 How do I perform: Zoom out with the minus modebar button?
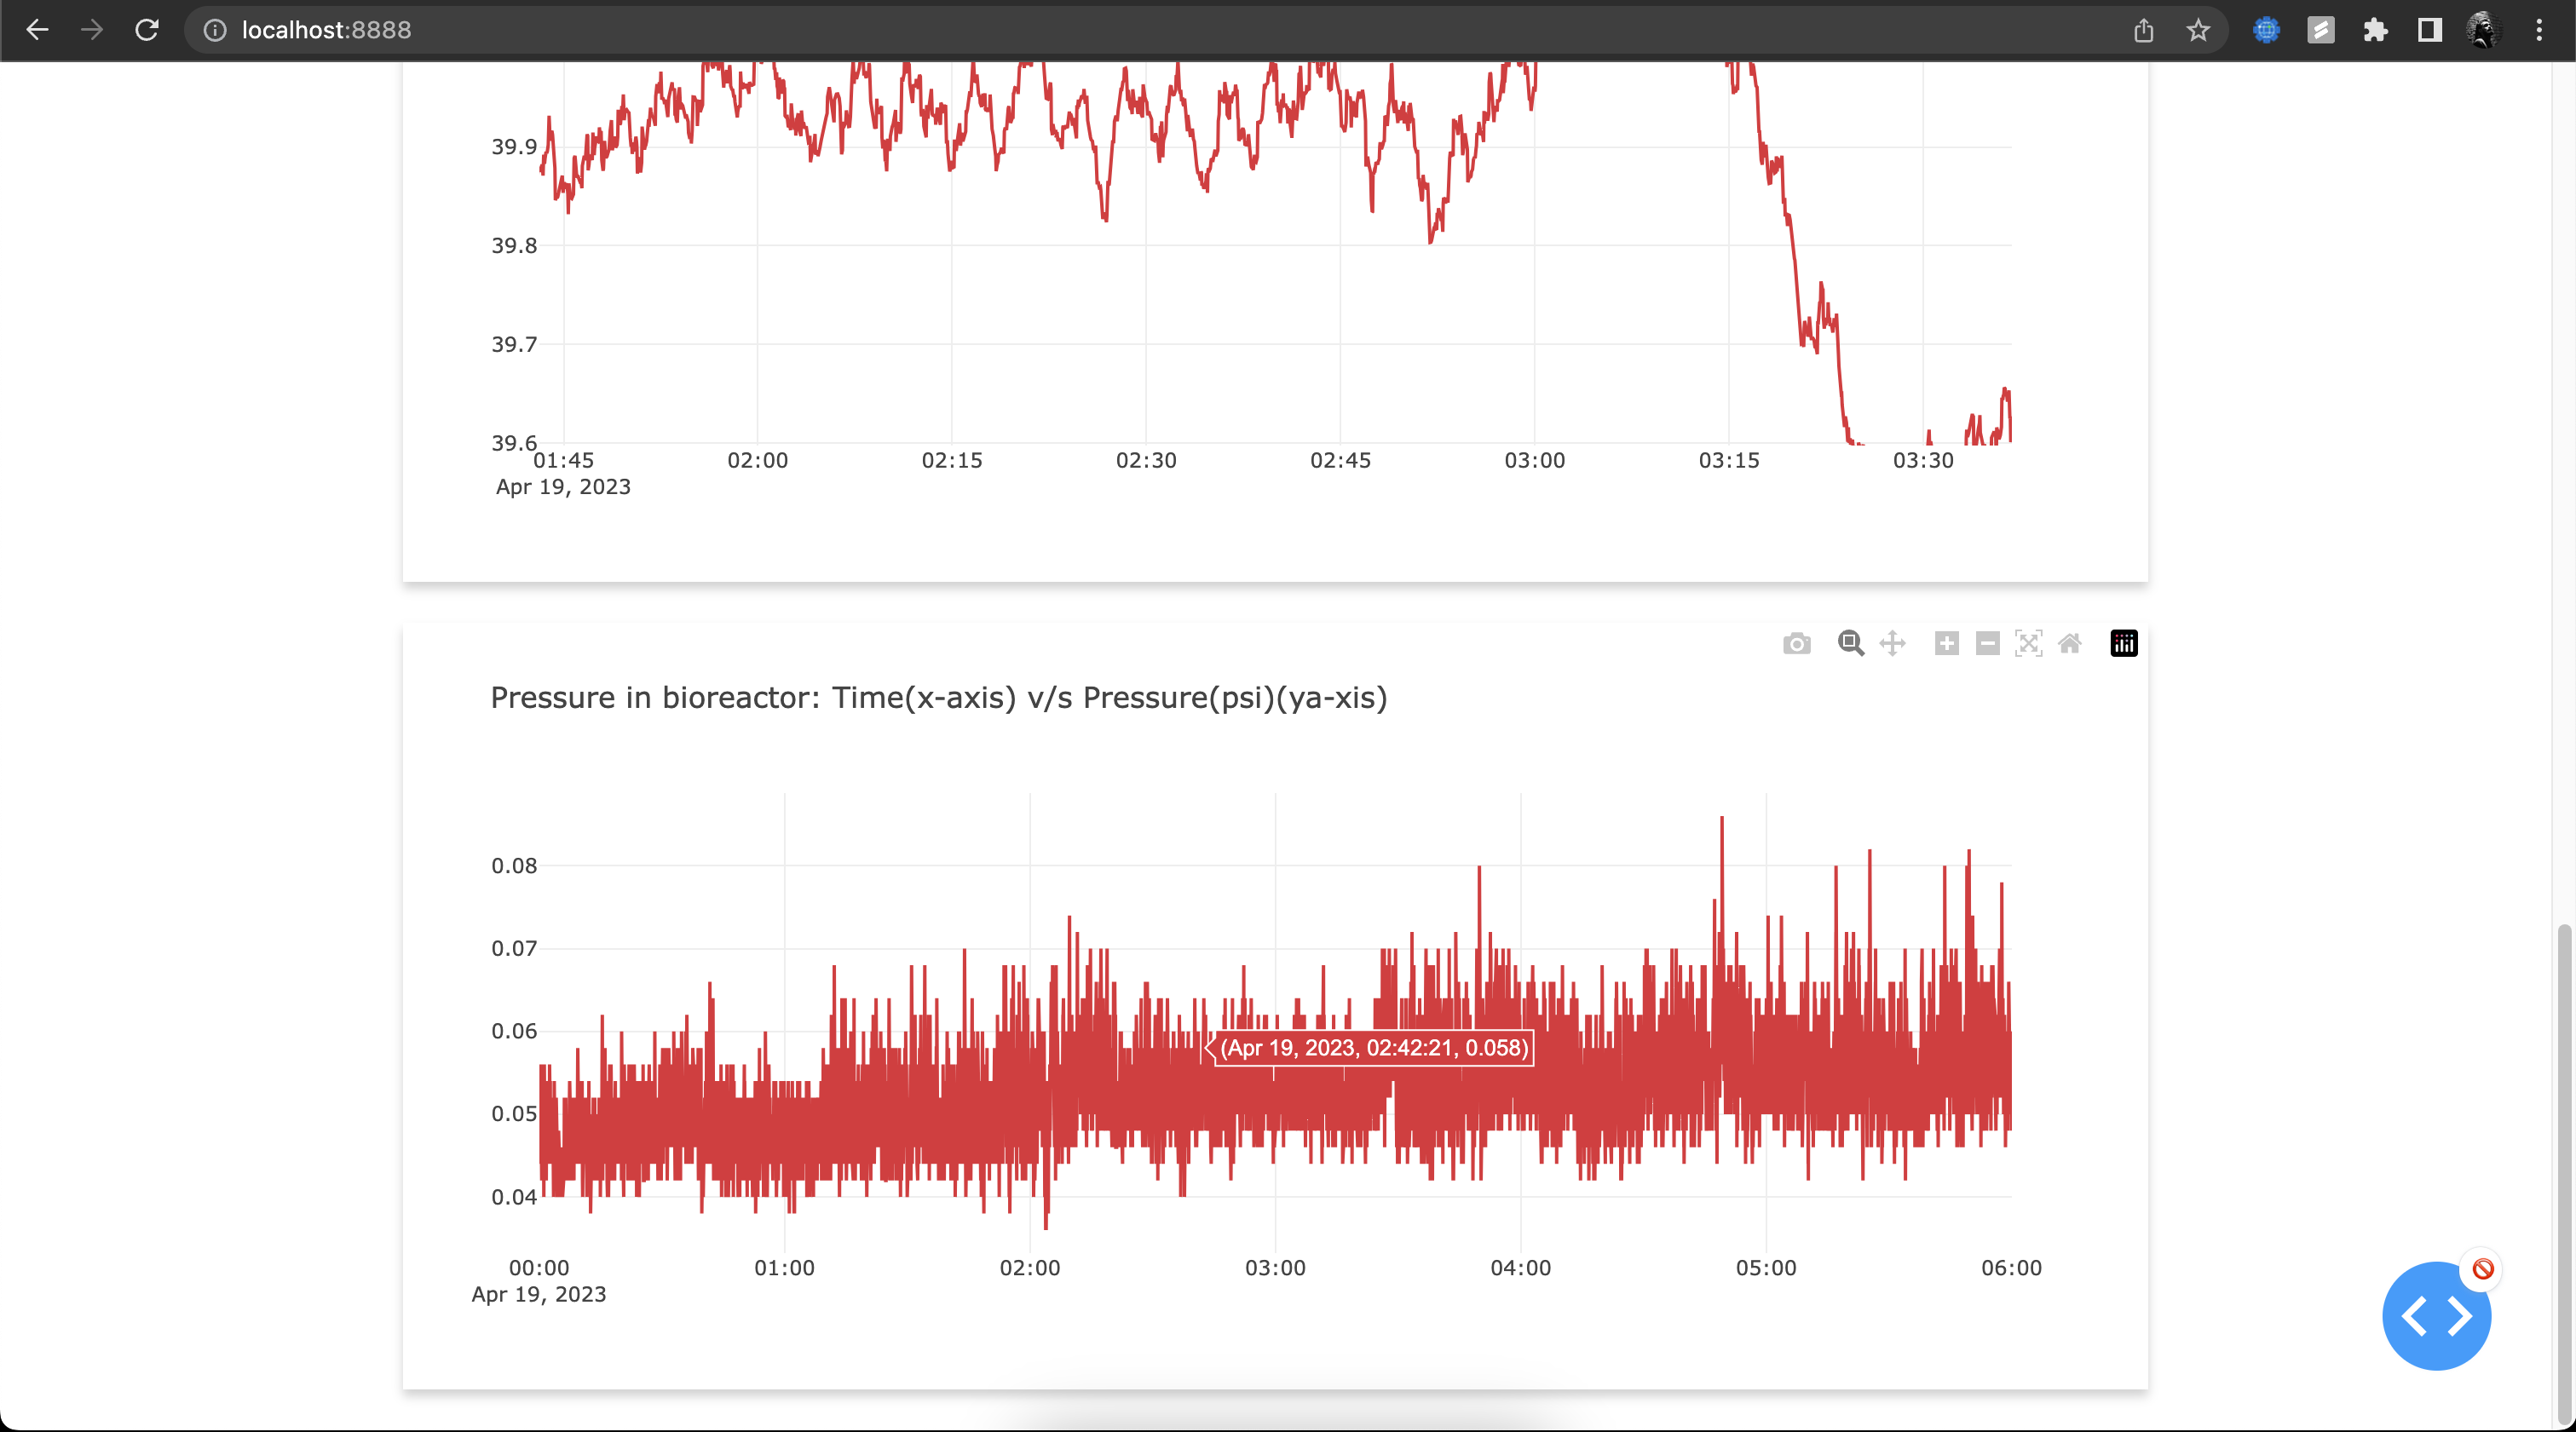1987,644
